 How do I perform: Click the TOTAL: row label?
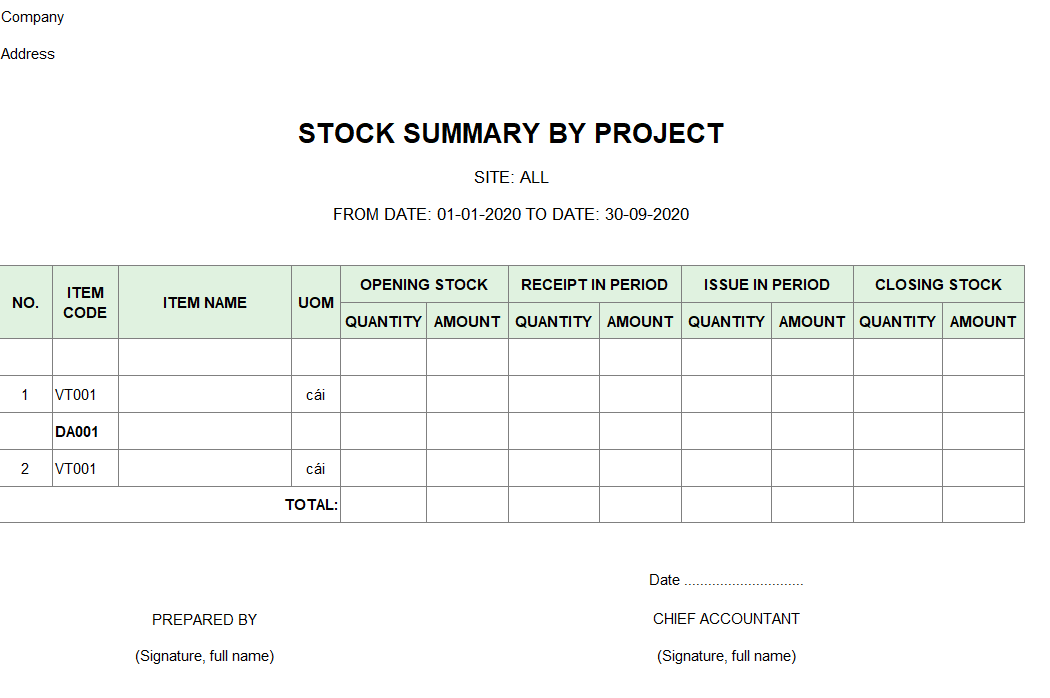pos(311,504)
